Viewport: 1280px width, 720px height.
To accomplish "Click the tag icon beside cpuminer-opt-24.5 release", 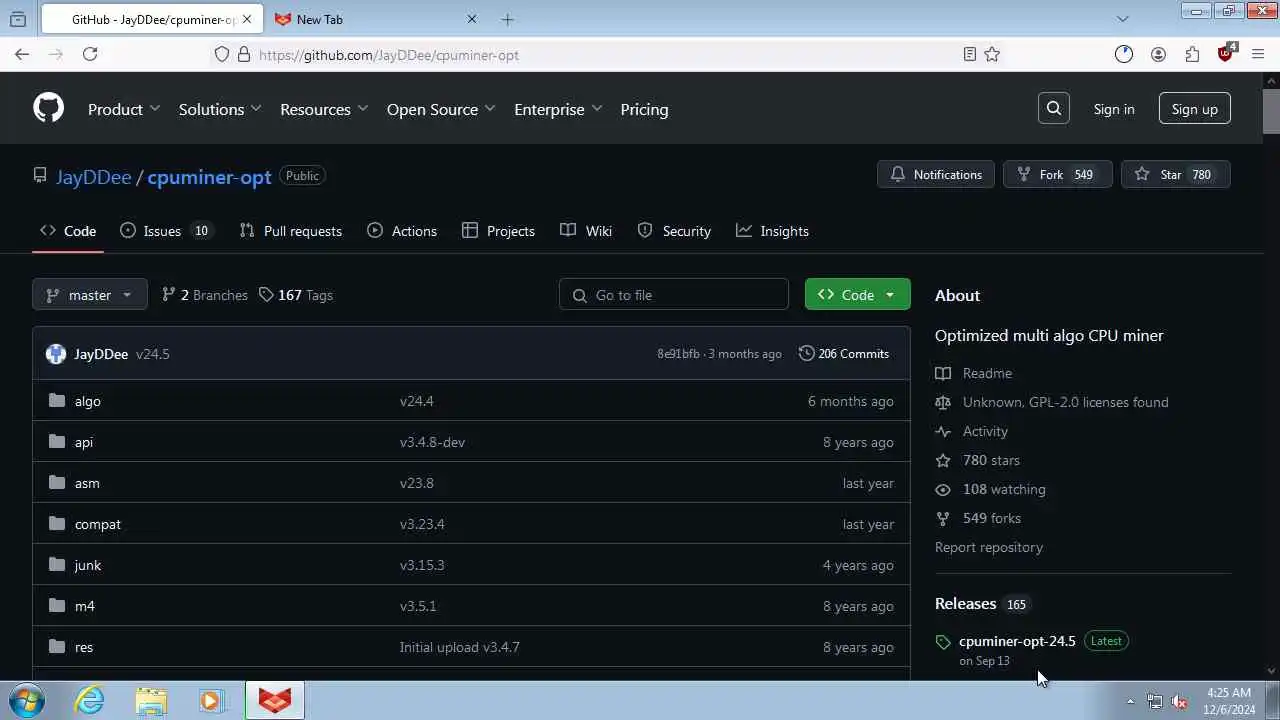I will tap(943, 642).
